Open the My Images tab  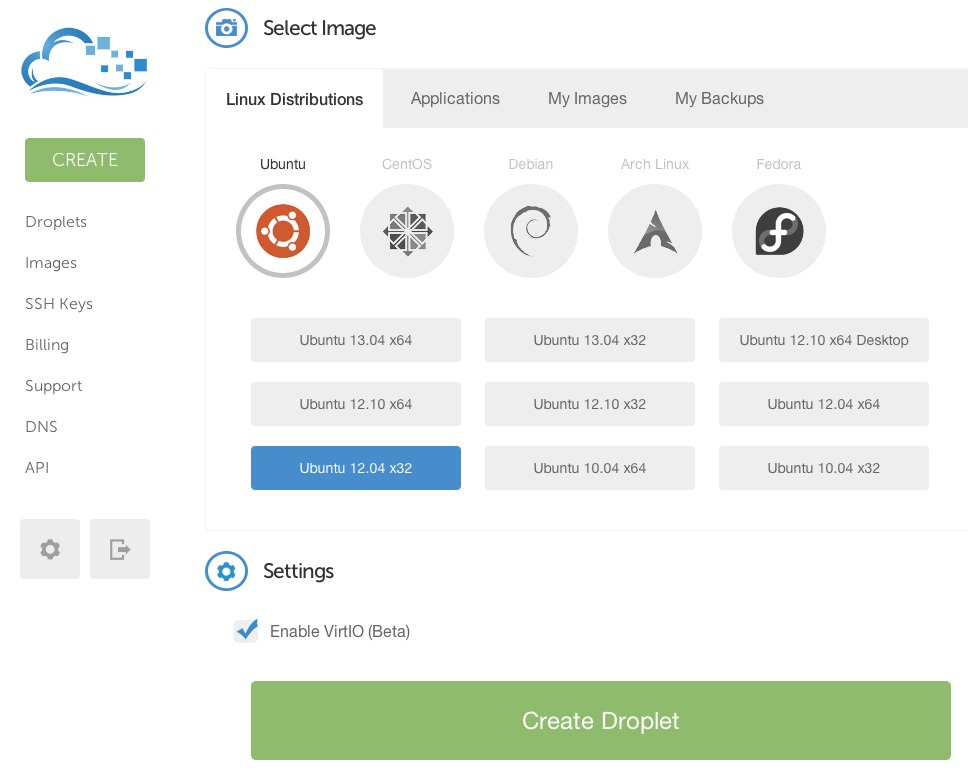pyautogui.click(x=587, y=98)
